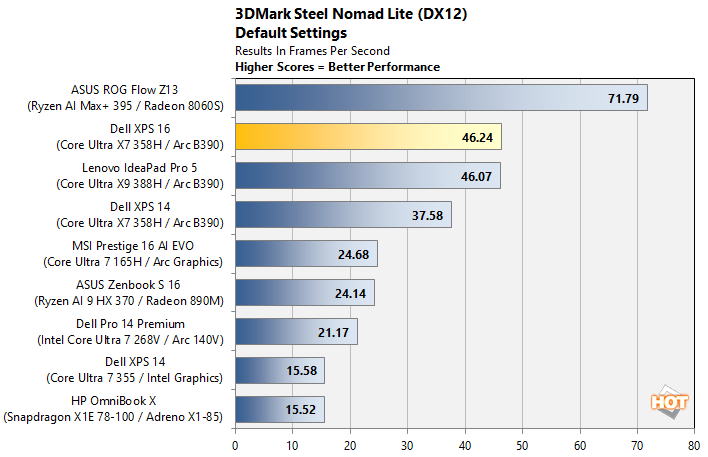Click the Ryzen AI Max+ 395 spec label

[126, 106]
